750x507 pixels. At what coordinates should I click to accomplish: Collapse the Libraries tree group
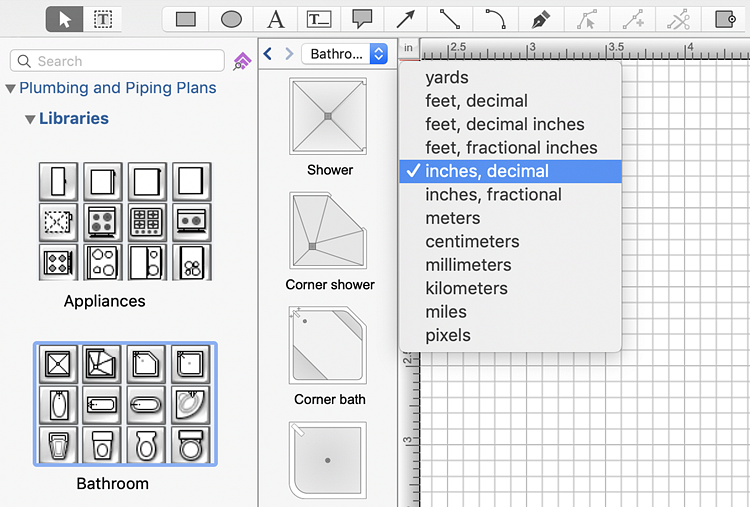30,119
